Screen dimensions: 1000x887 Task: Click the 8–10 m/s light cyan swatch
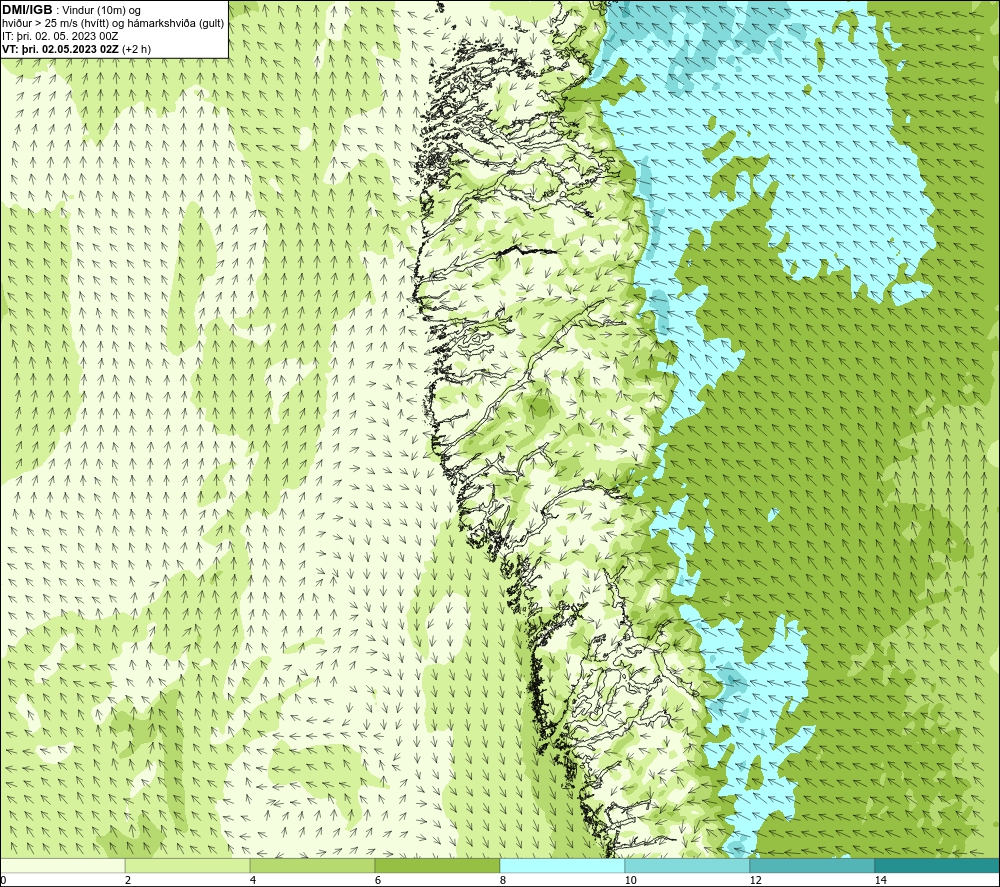562,865
